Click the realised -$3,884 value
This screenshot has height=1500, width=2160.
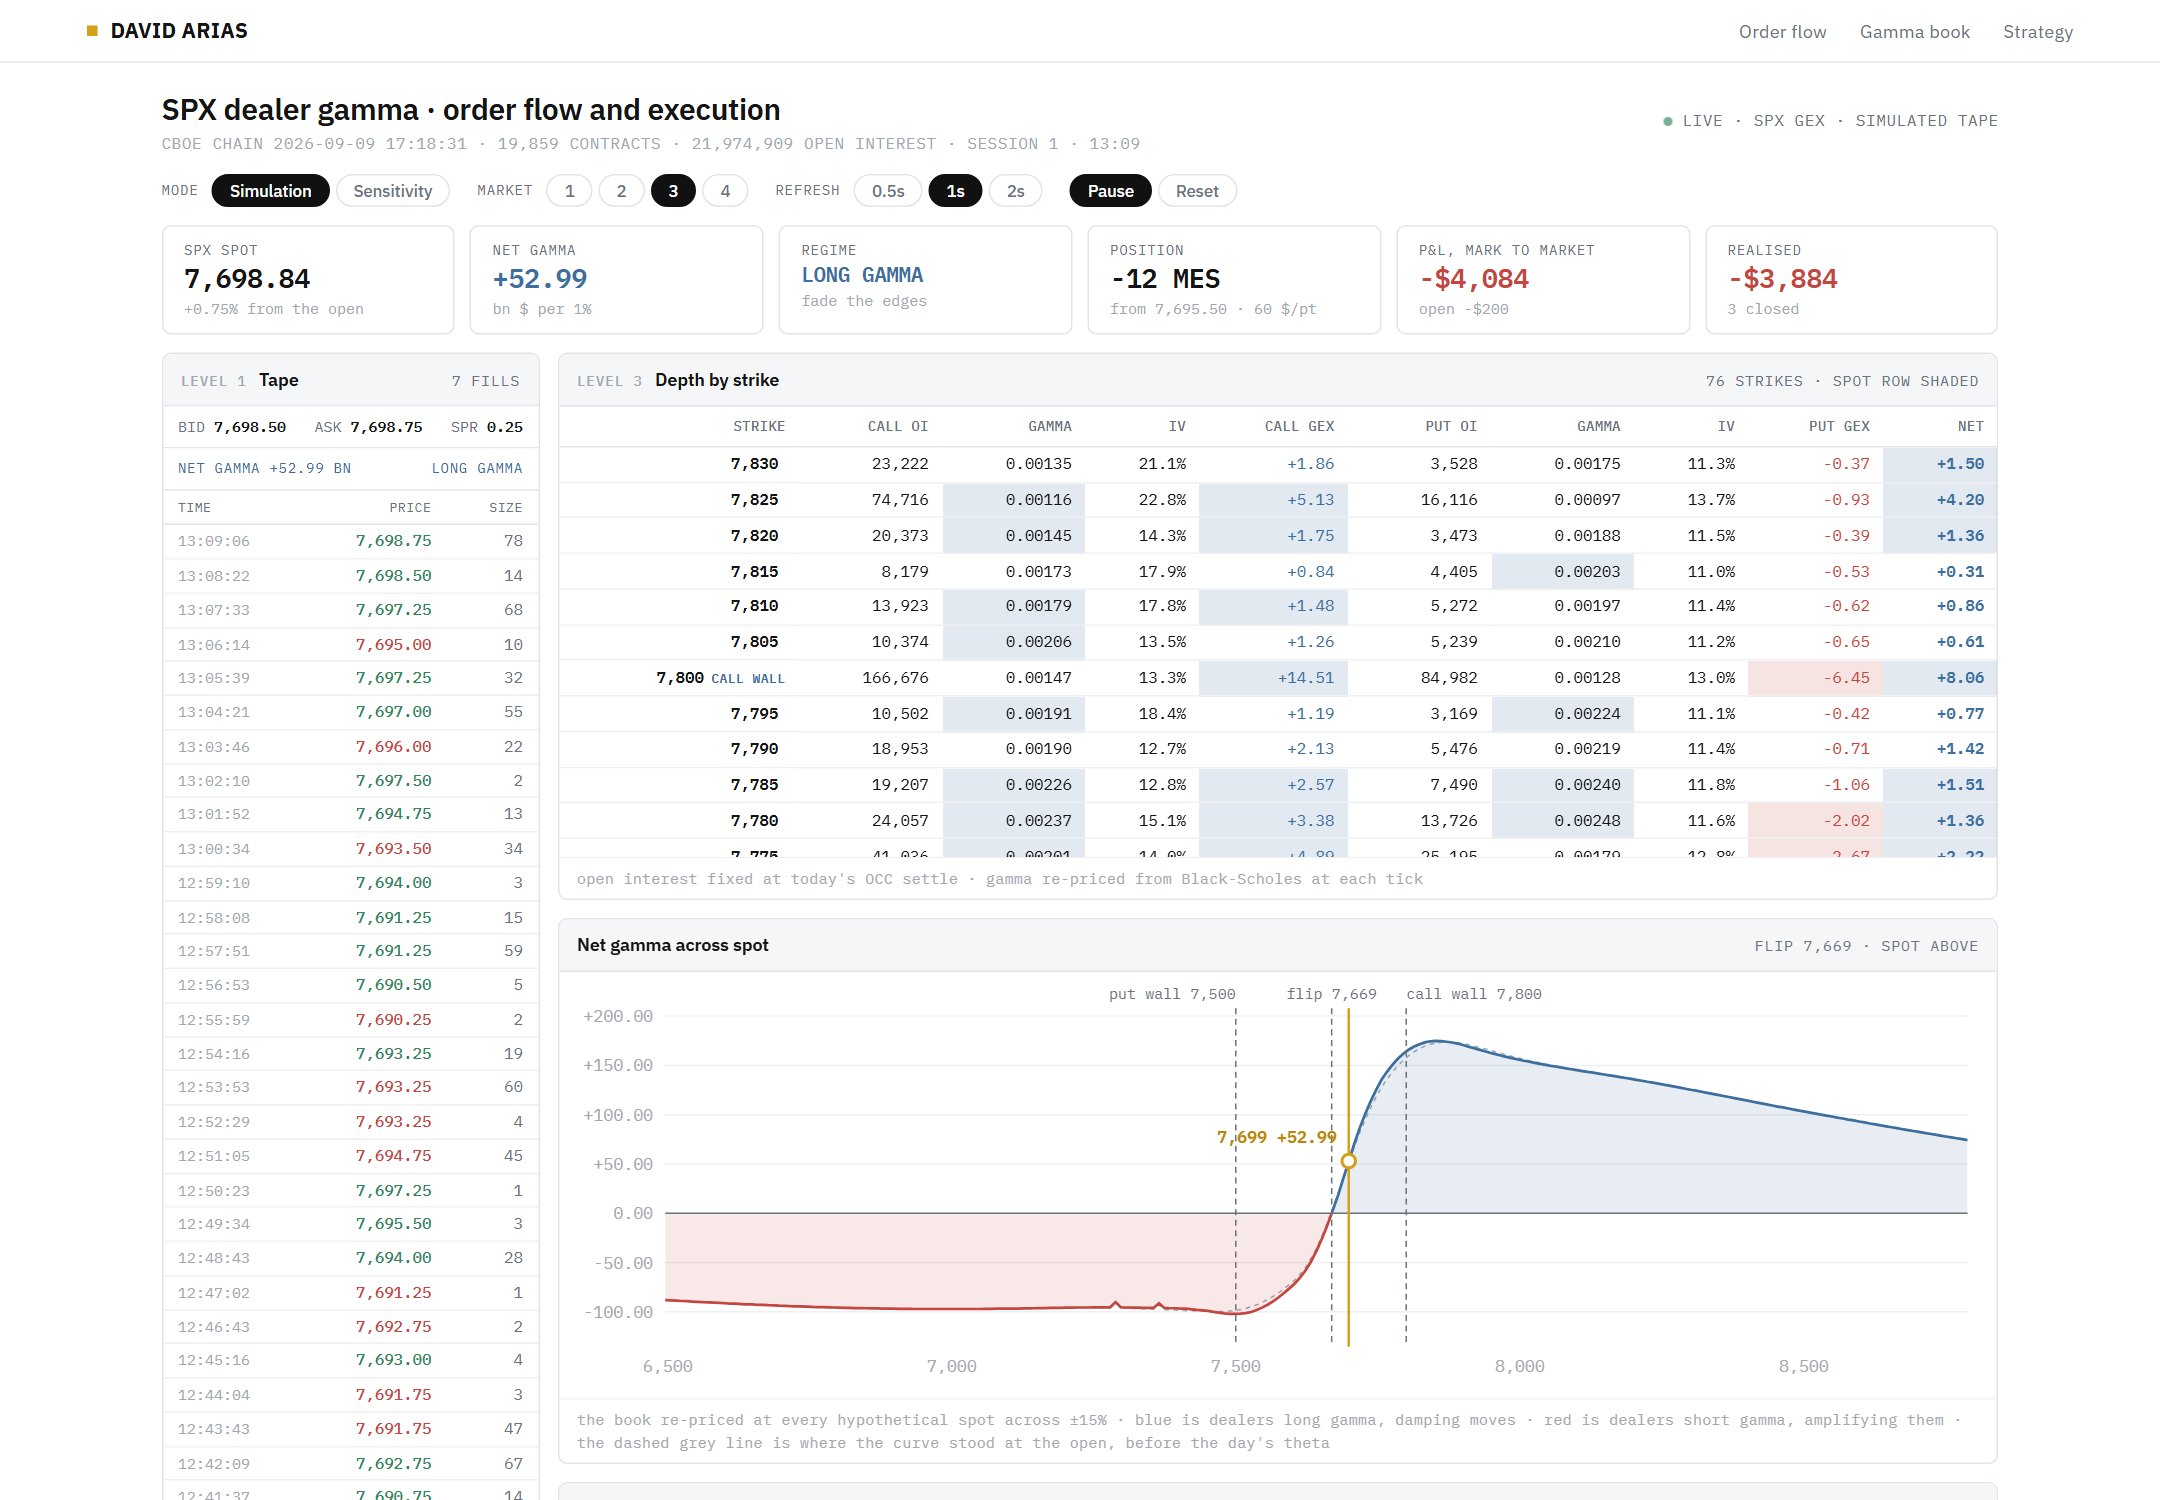click(x=1783, y=279)
